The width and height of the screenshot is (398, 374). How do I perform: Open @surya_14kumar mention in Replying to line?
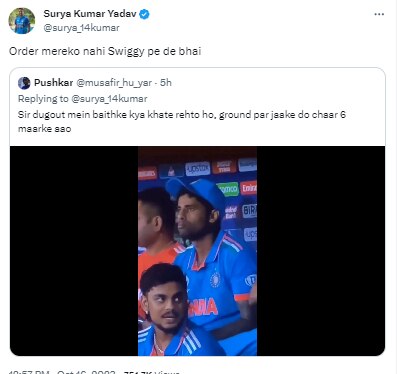pyautogui.click(x=109, y=99)
